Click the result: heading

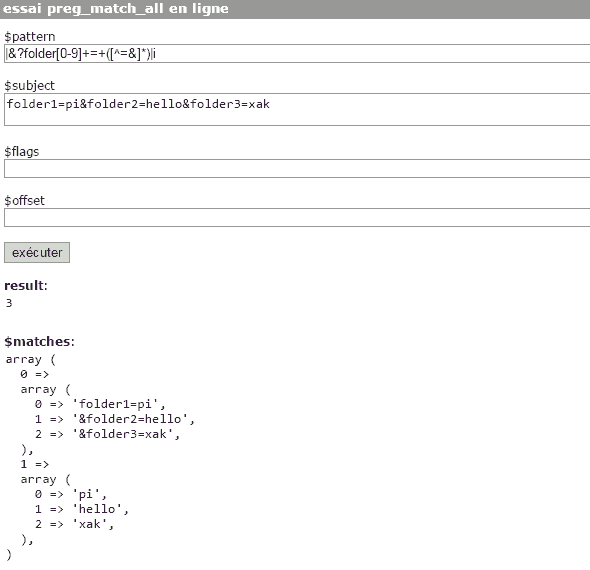(26, 286)
